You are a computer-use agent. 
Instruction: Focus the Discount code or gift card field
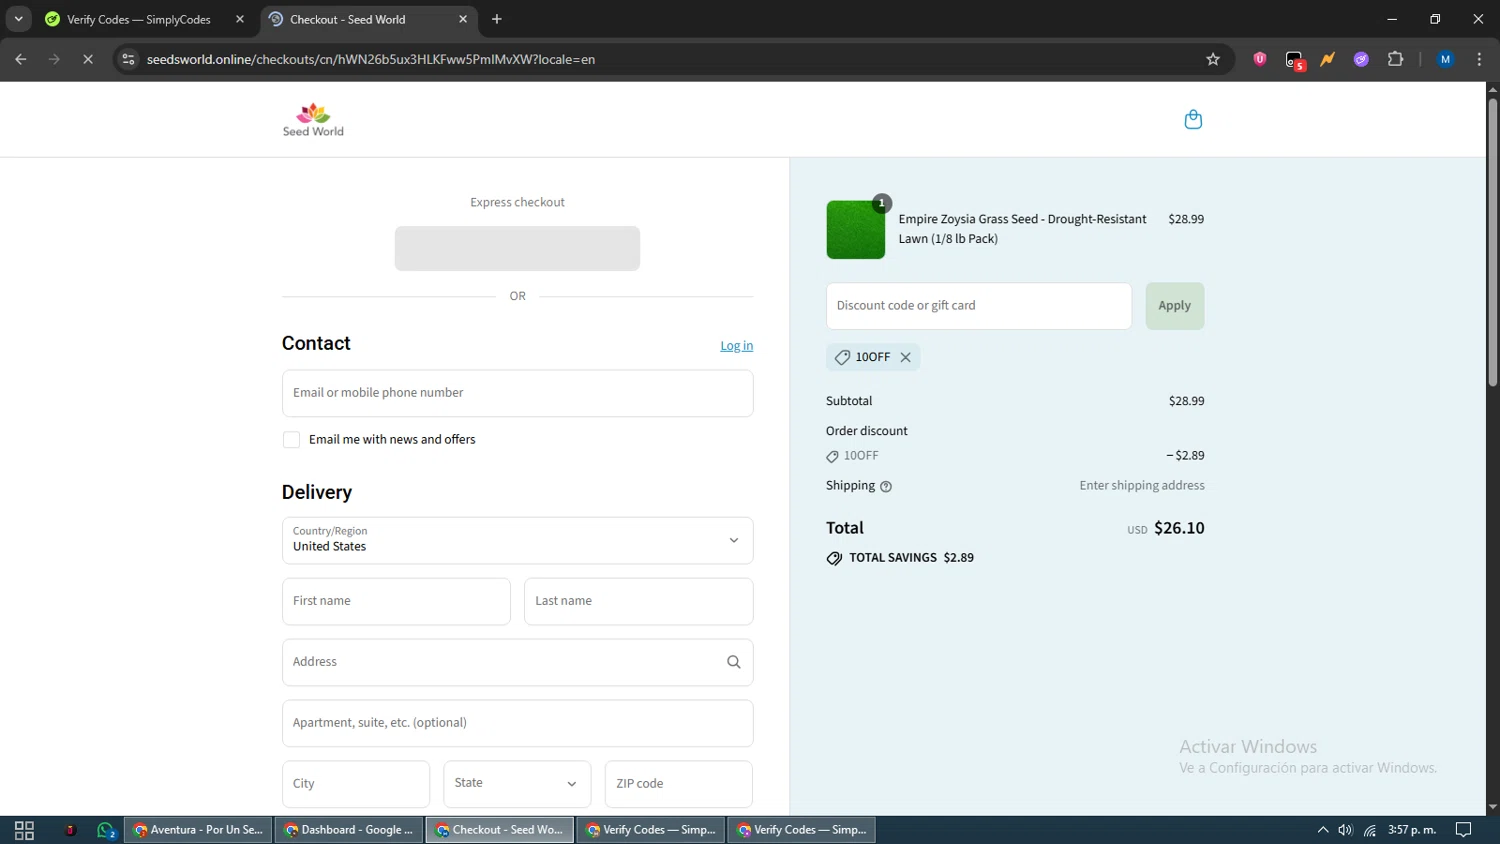[979, 306]
